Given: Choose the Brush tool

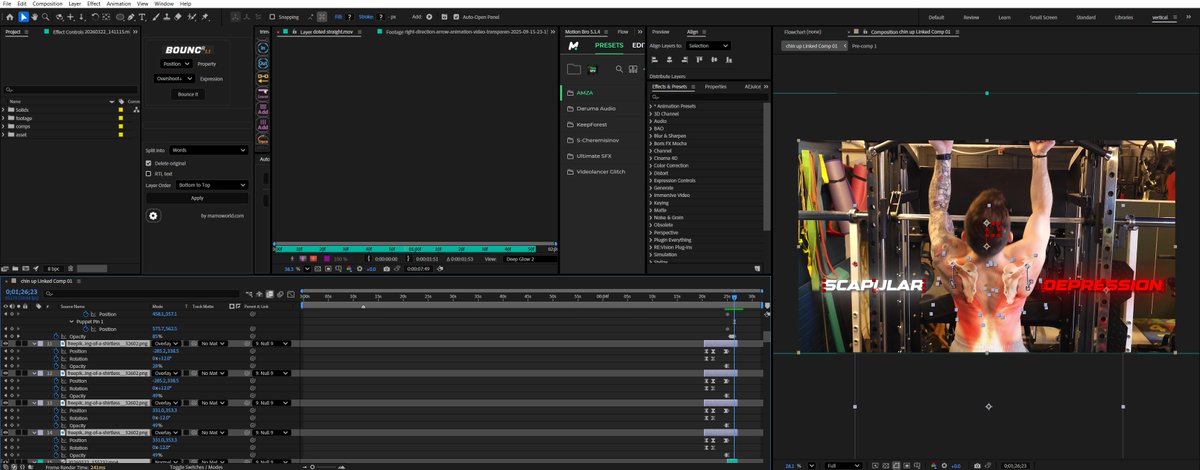Looking at the screenshot, I should (x=155, y=17).
